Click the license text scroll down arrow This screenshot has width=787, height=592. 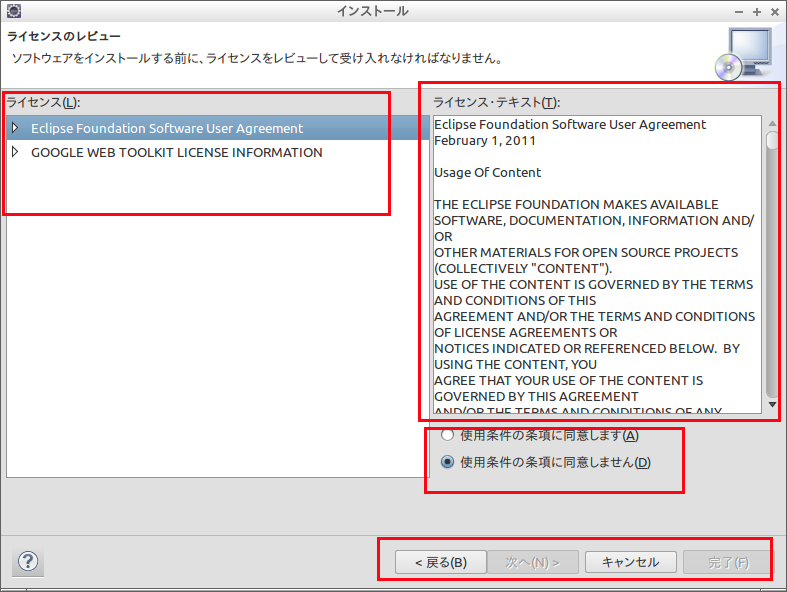coord(772,405)
